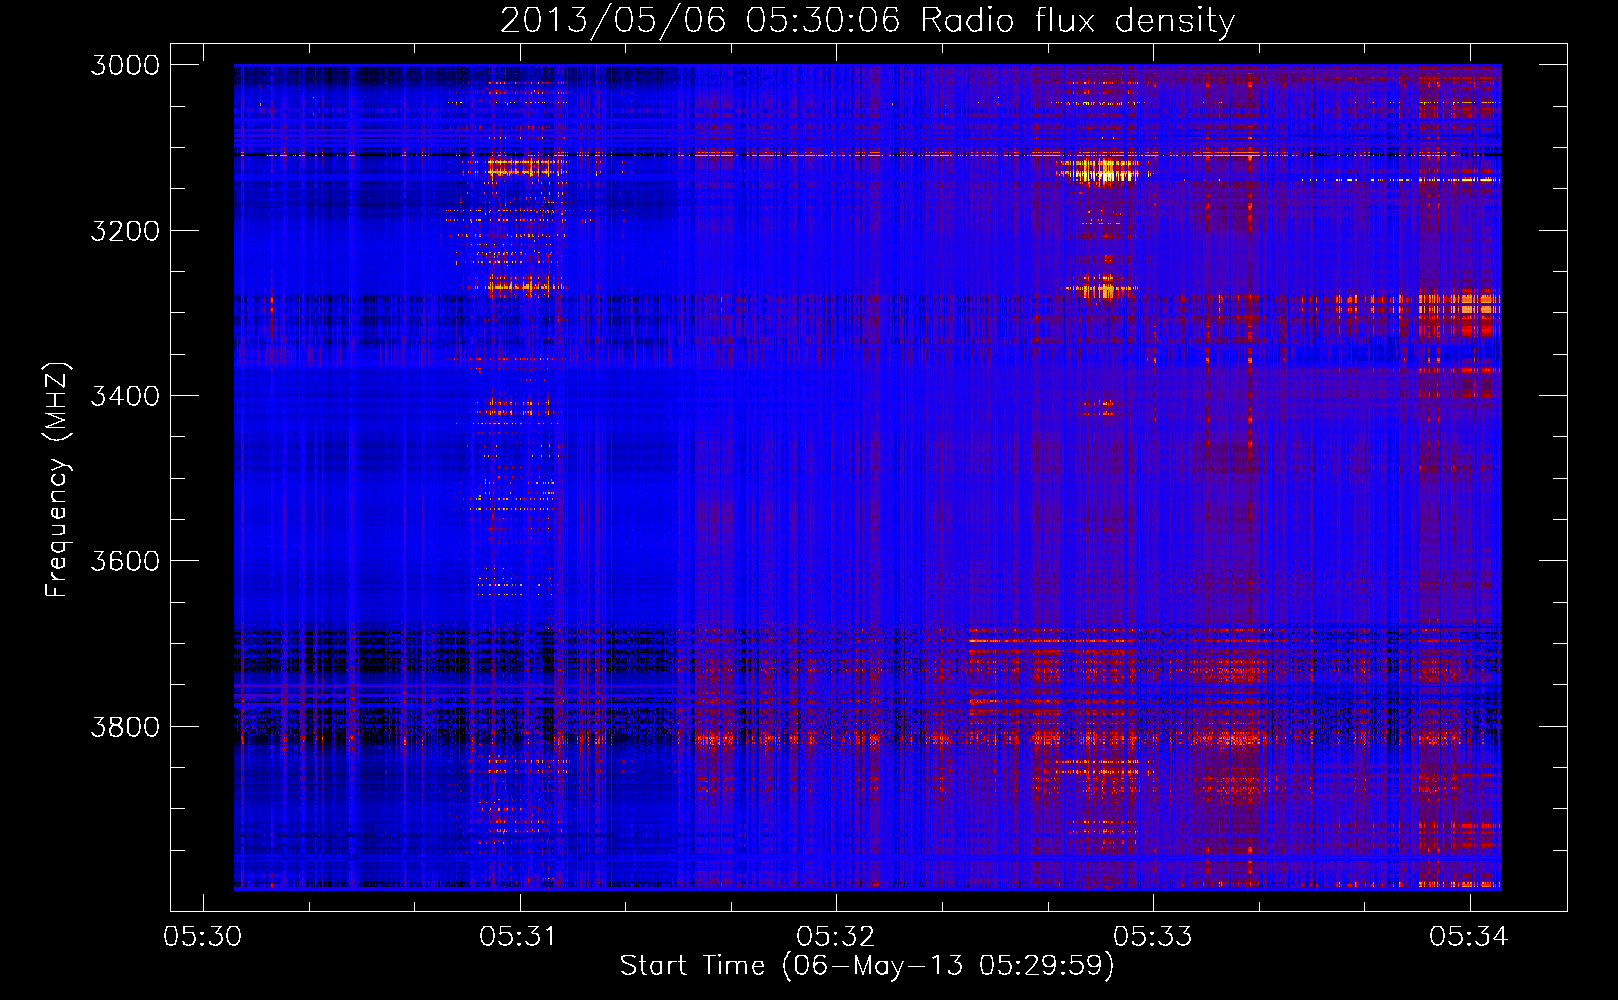Click the plot title "2013/05/06 05:30:06 Radio flux density"

(x=867, y=21)
